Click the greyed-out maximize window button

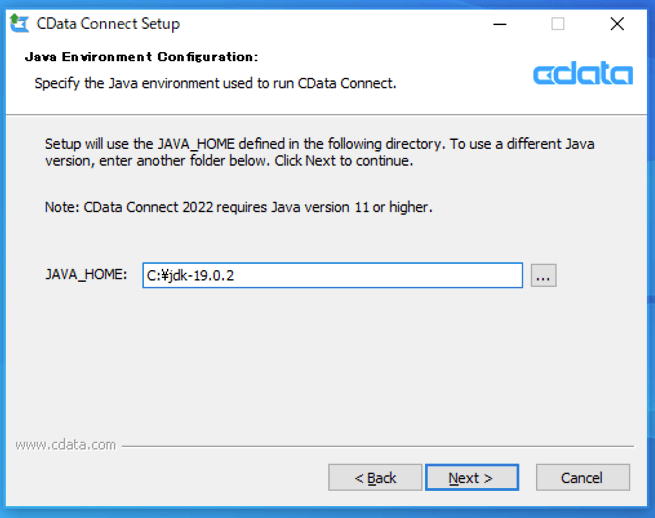click(558, 24)
